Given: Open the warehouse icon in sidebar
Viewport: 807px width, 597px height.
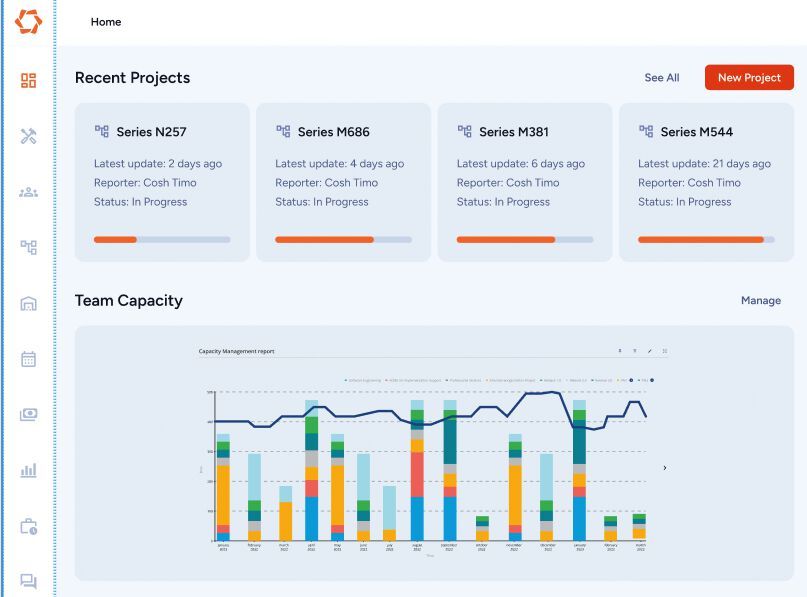Looking at the screenshot, I should coord(28,303).
